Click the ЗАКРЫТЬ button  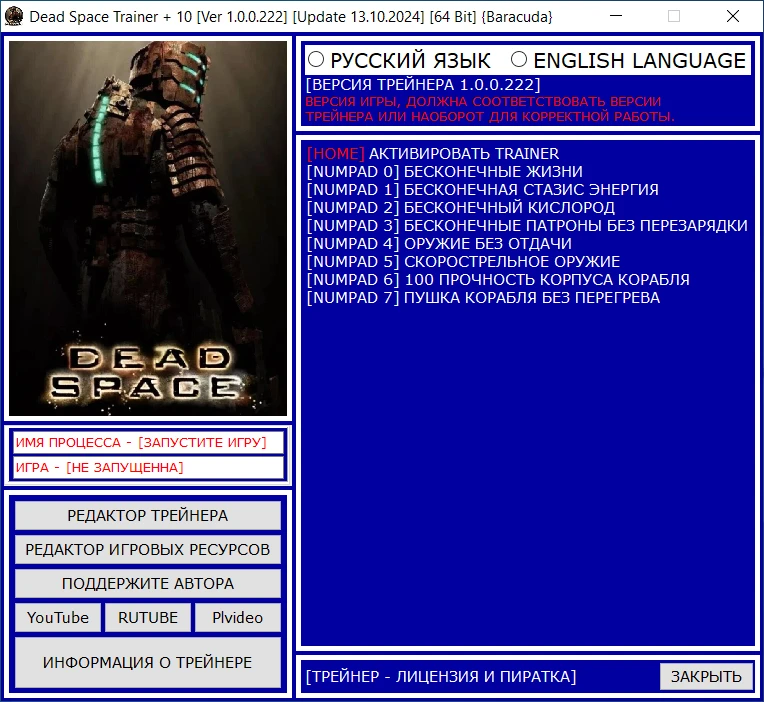click(706, 676)
